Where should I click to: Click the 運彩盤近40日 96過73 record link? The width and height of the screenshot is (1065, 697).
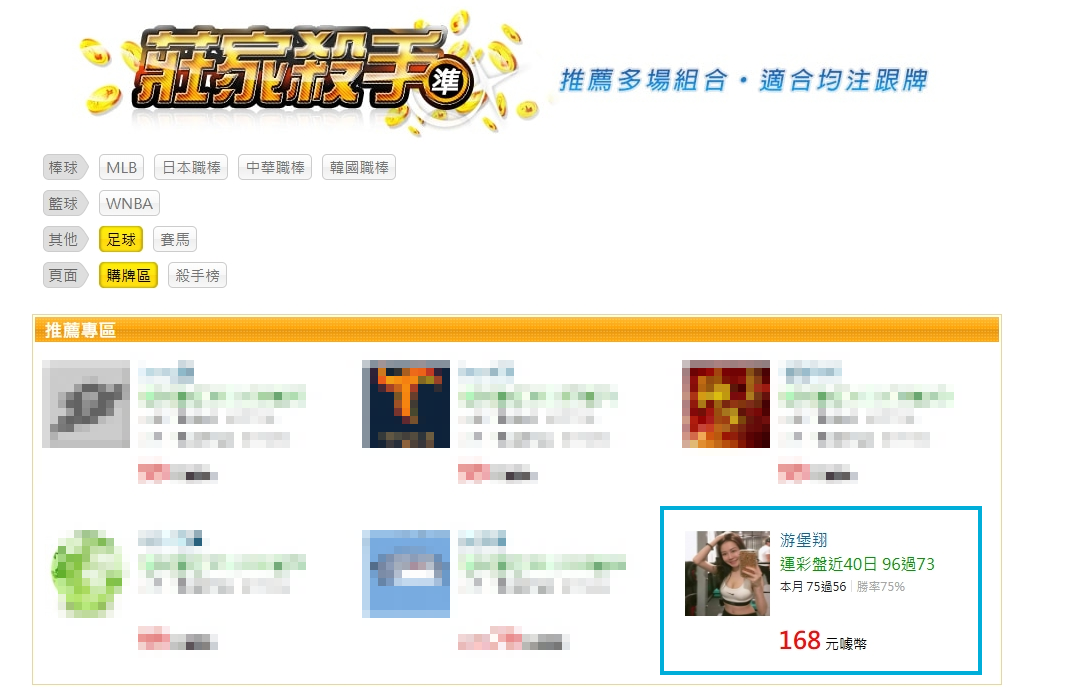tap(857, 564)
